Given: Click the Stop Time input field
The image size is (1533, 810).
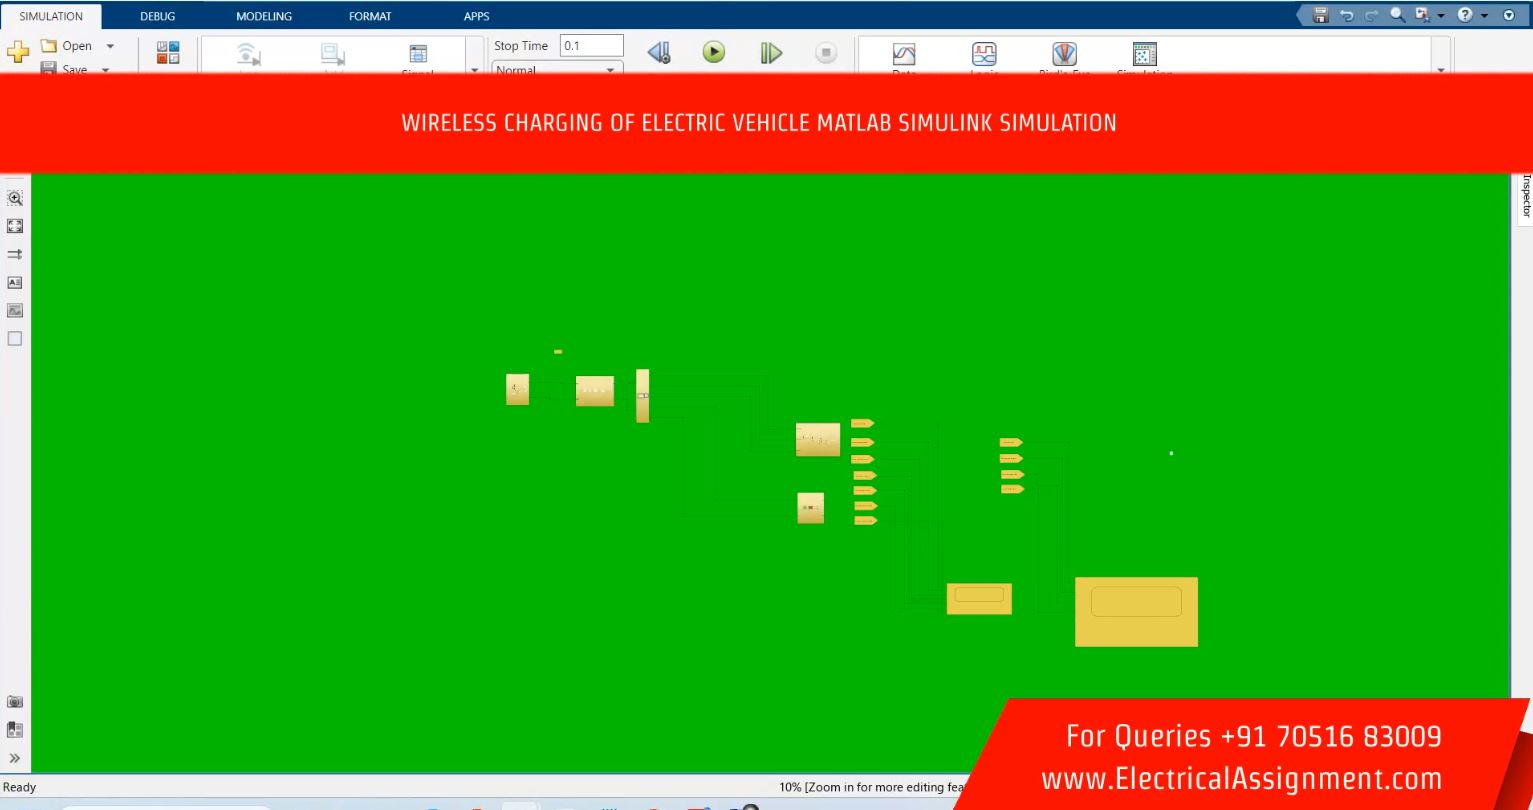Looking at the screenshot, I should [x=591, y=45].
